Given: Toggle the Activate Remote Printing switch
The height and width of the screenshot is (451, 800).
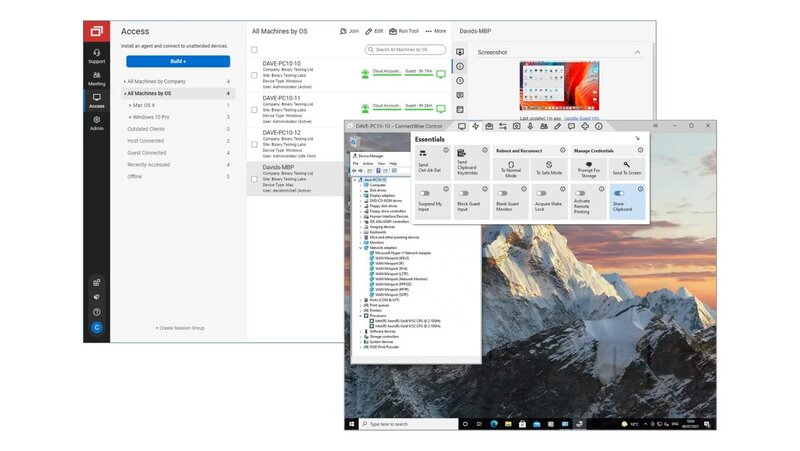Looking at the screenshot, I should 580,193.
